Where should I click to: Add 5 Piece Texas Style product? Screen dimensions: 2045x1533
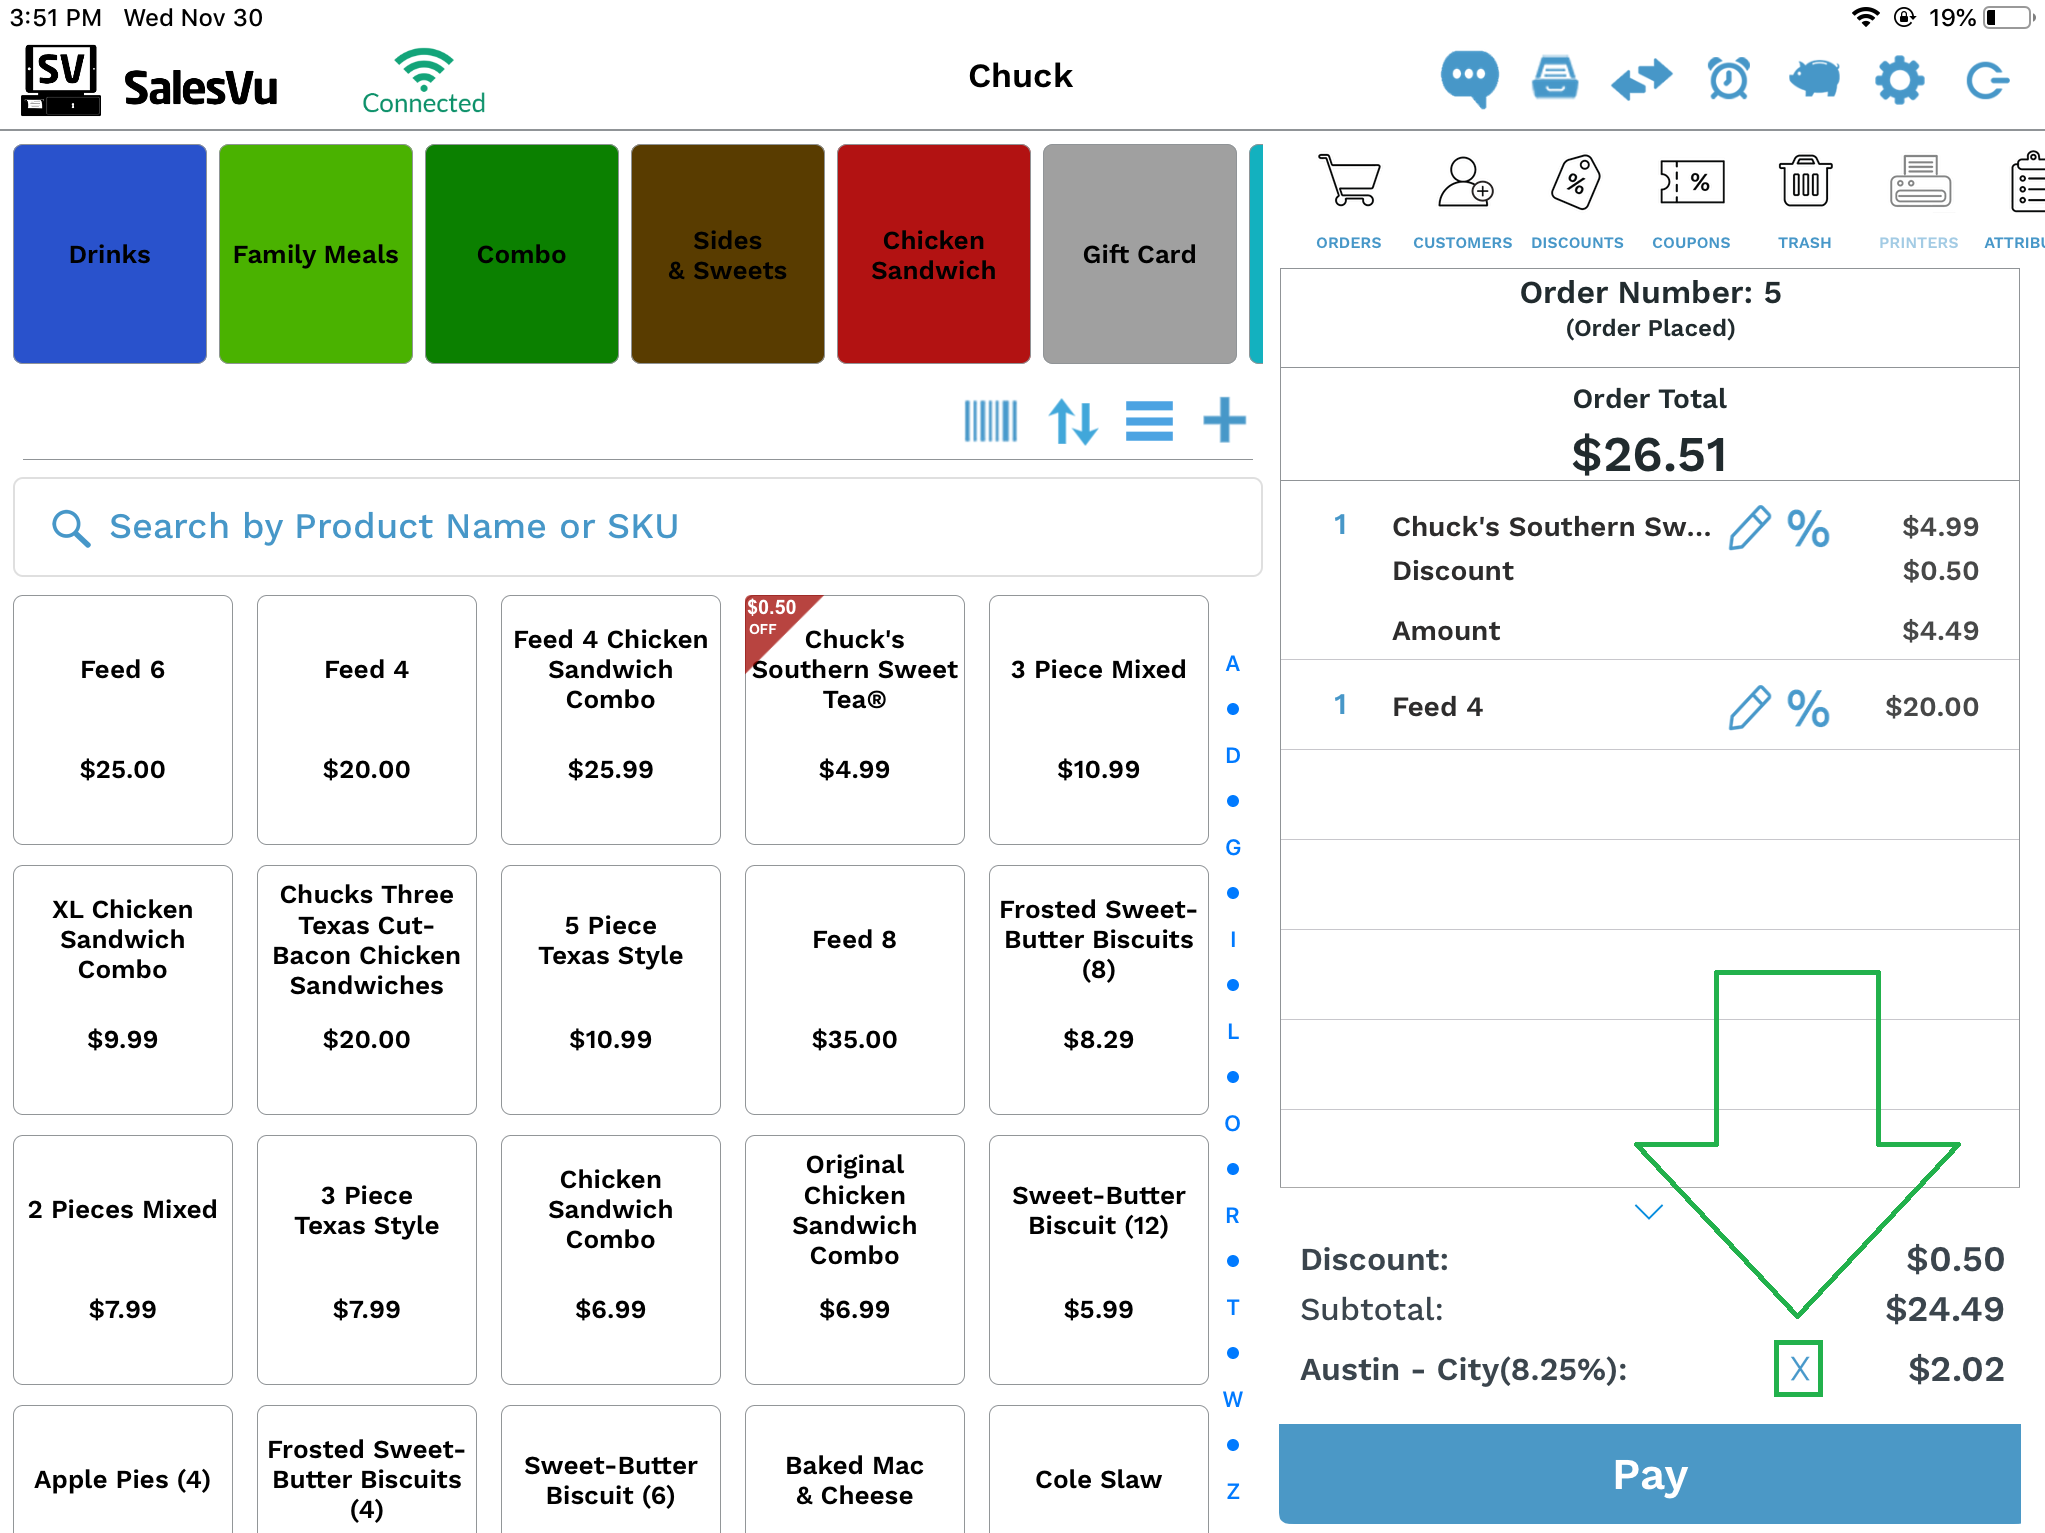click(611, 990)
